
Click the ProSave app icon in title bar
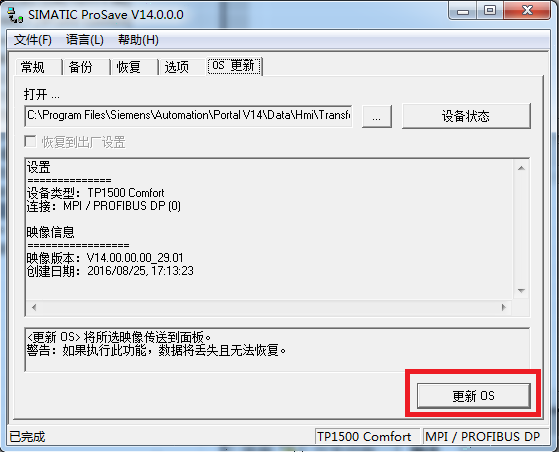15,15
